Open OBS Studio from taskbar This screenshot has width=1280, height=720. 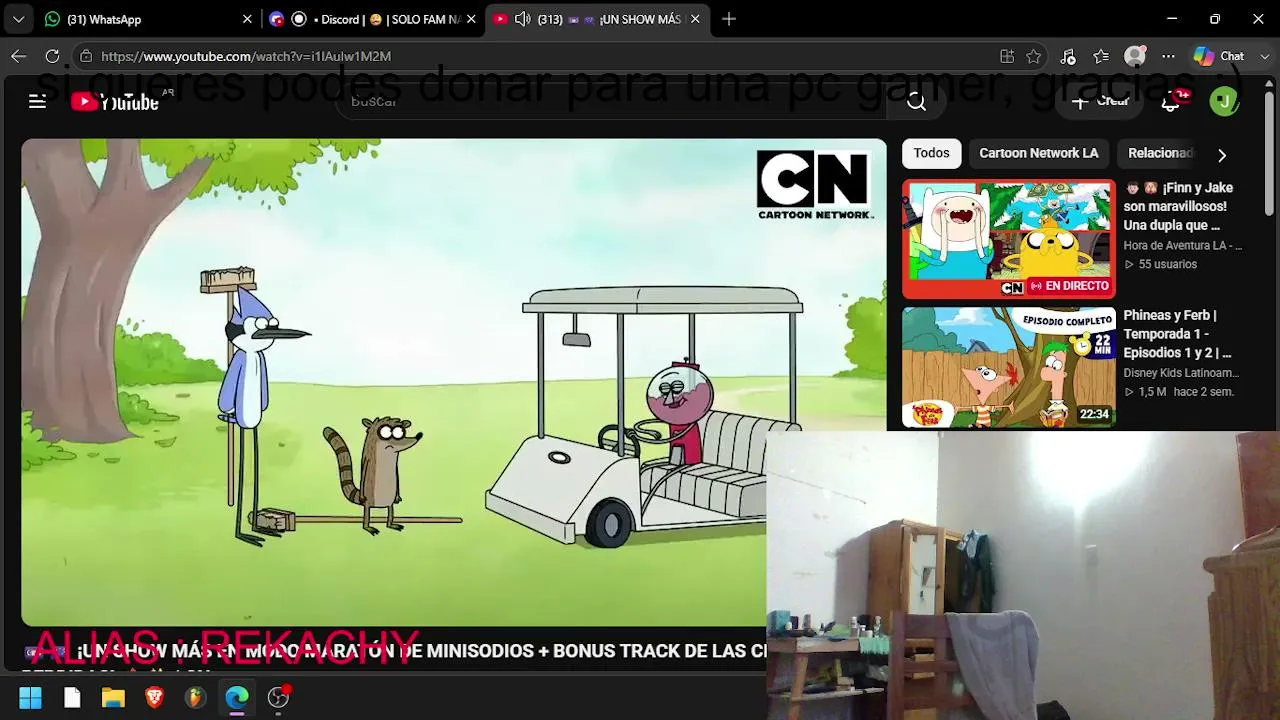[x=278, y=697]
